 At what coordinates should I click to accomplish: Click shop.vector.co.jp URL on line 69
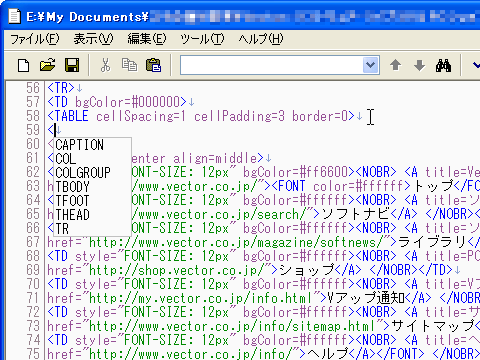pos(177,270)
